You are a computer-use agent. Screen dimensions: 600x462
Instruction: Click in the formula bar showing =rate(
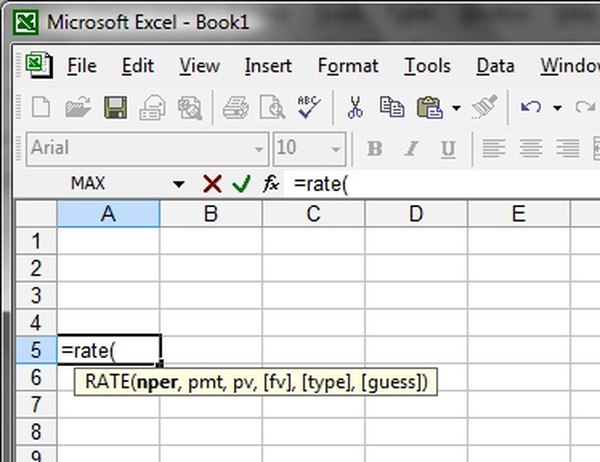coord(442,184)
